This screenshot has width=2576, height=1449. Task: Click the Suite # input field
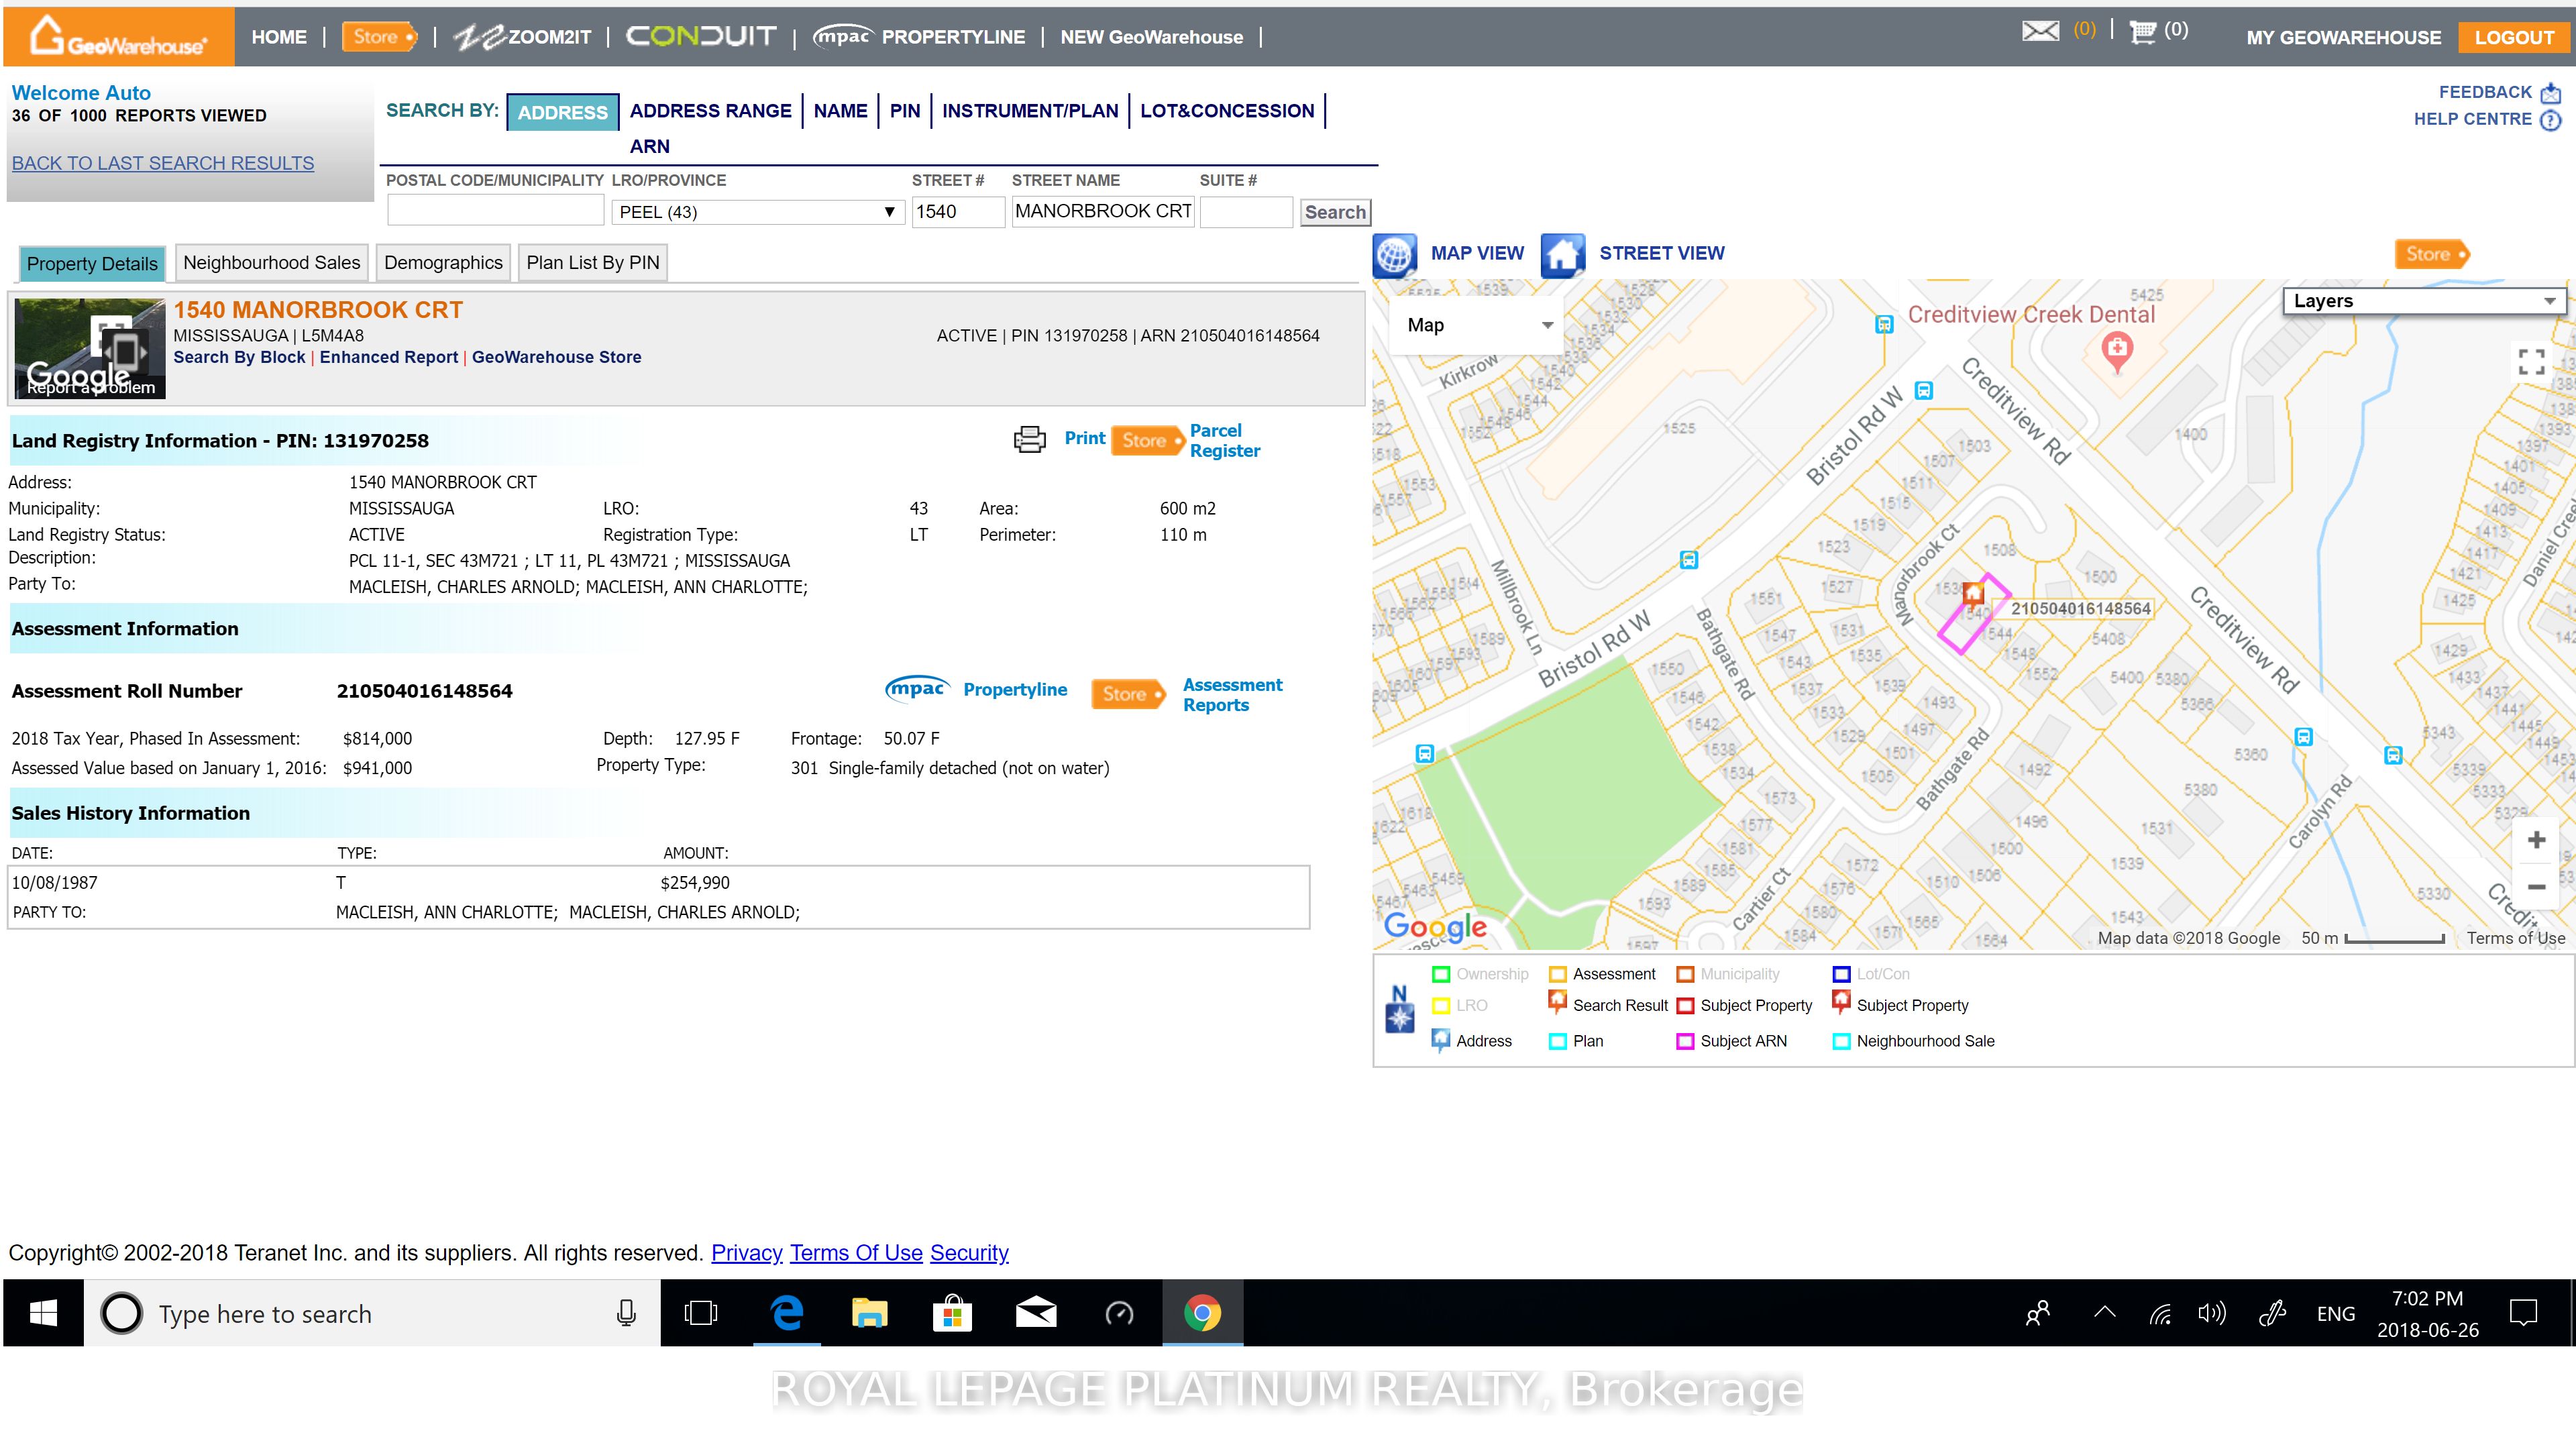click(x=1246, y=212)
